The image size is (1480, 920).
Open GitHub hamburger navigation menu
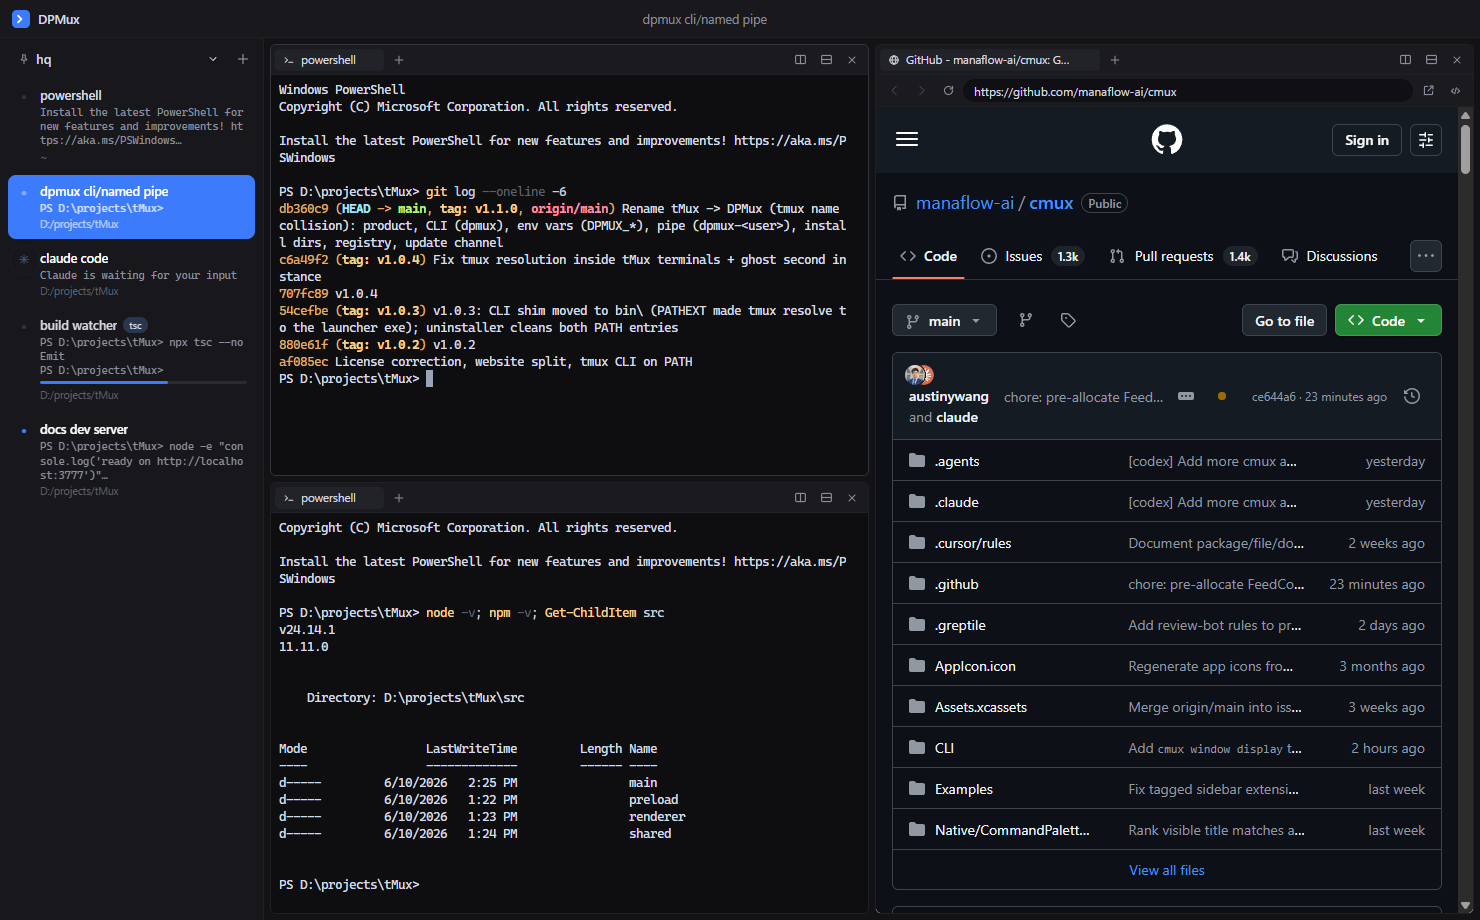[907, 139]
